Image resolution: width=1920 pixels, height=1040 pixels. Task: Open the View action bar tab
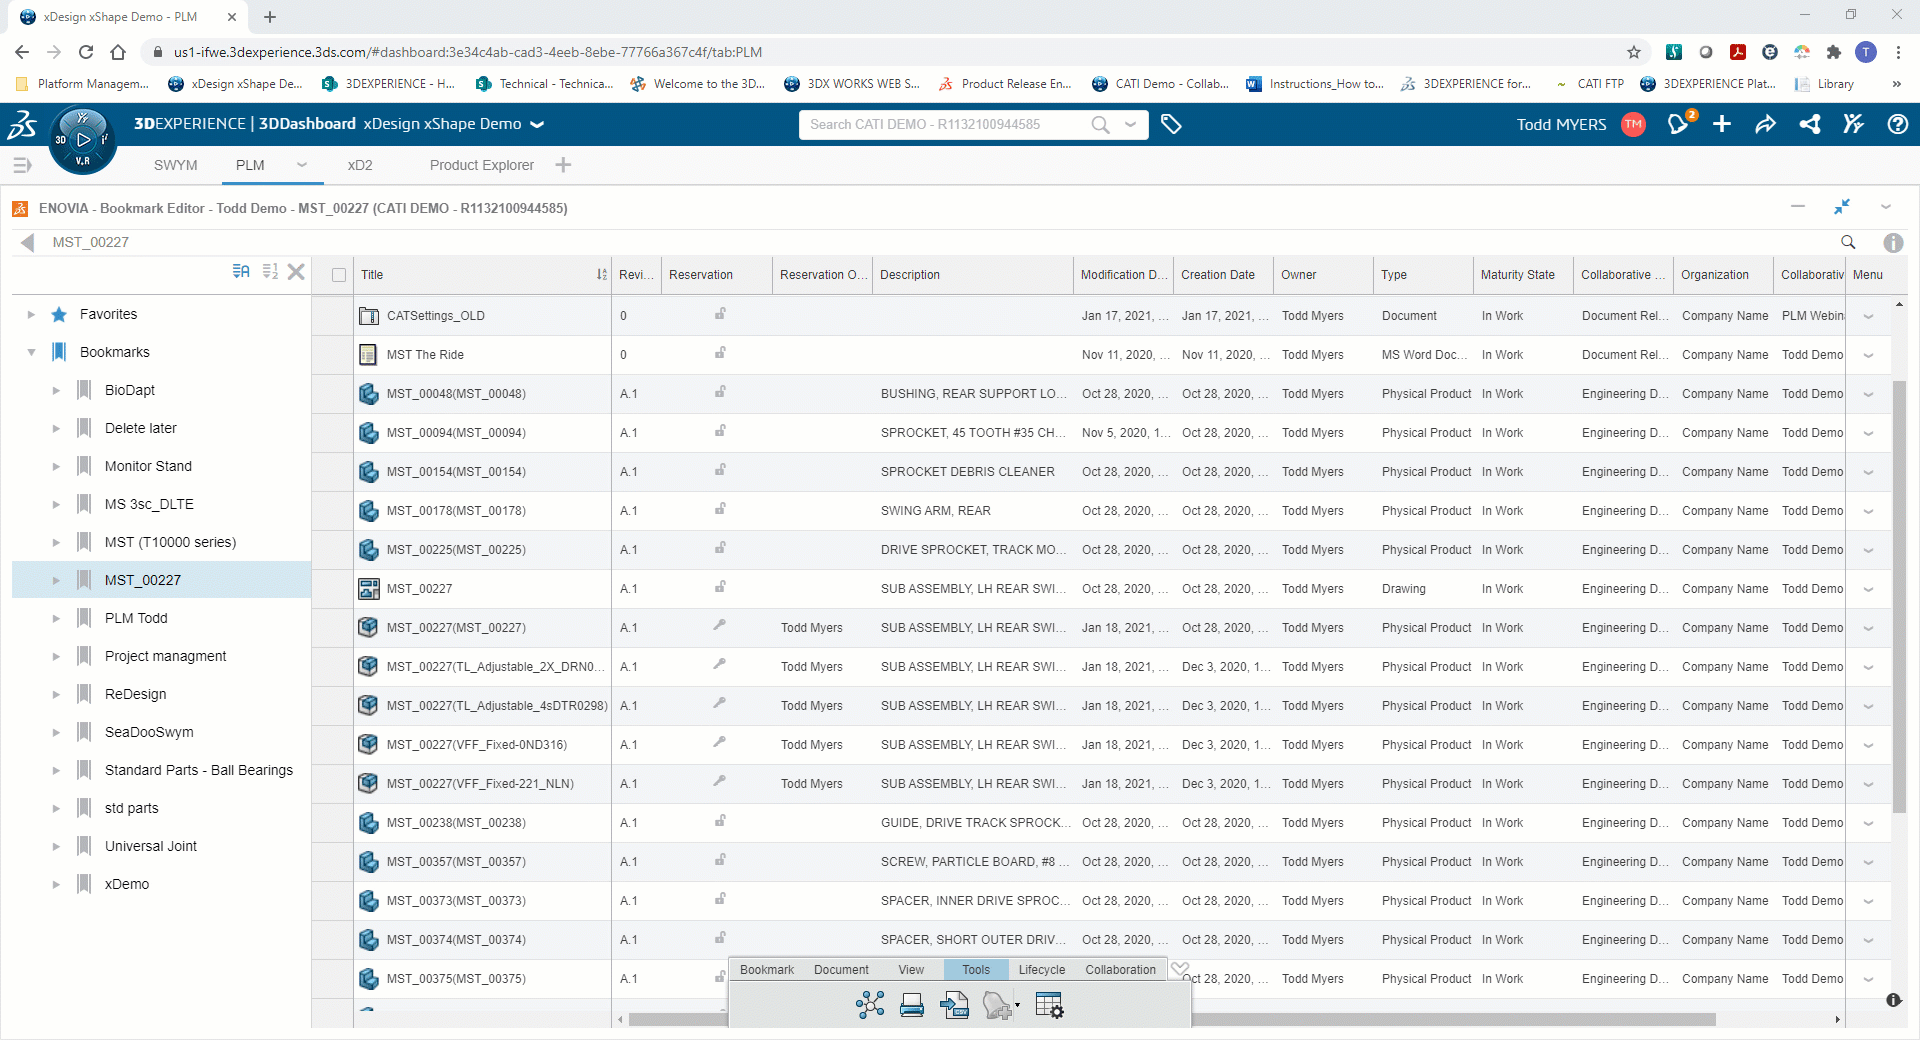click(x=911, y=969)
